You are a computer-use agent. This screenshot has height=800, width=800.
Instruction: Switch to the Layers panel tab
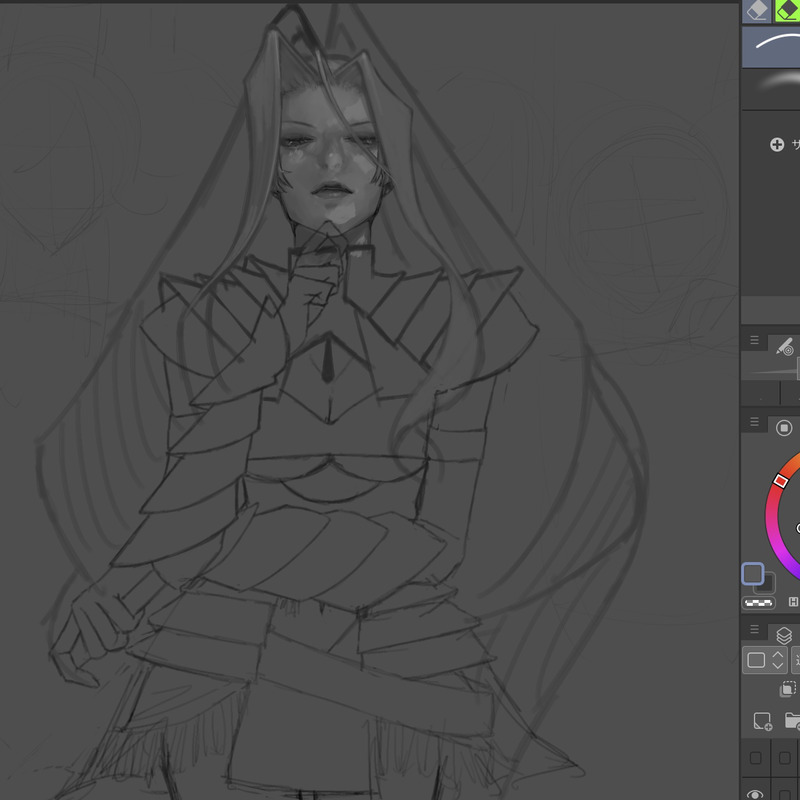tap(784, 635)
